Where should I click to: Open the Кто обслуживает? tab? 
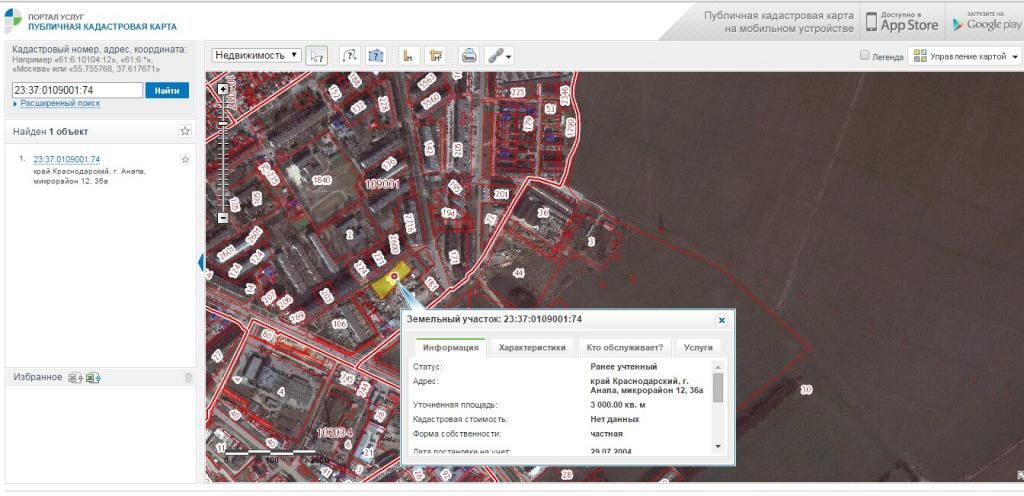pos(625,347)
